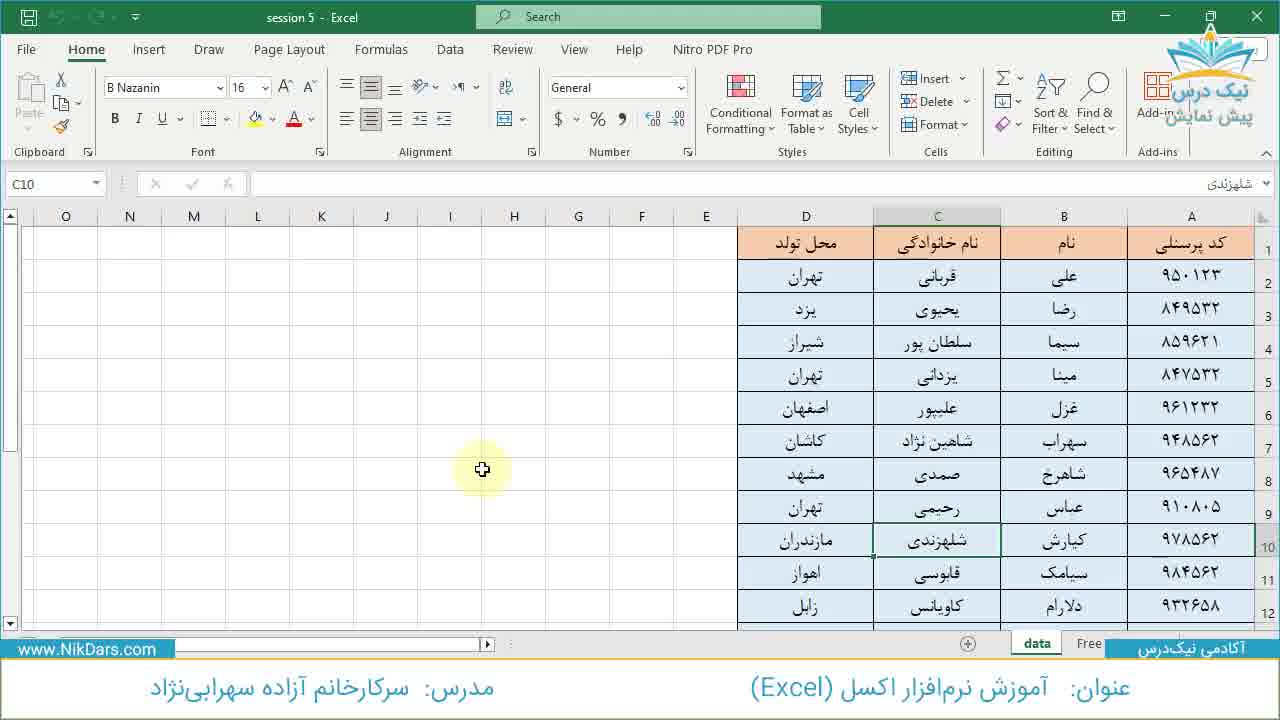Click the Name Box showing C10
1280x720 pixels.
pyautogui.click(x=48, y=184)
